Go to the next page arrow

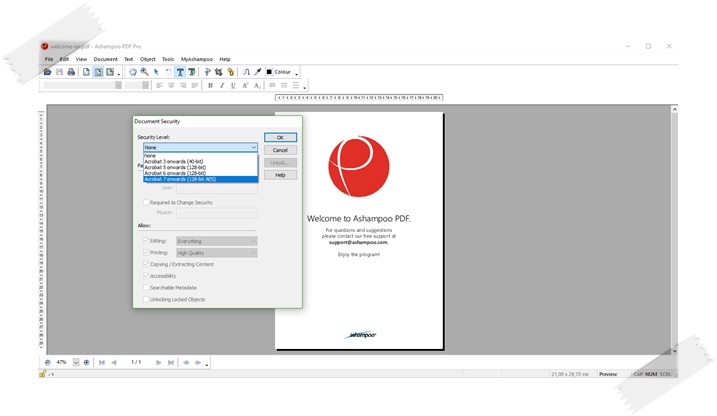point(159,363)
